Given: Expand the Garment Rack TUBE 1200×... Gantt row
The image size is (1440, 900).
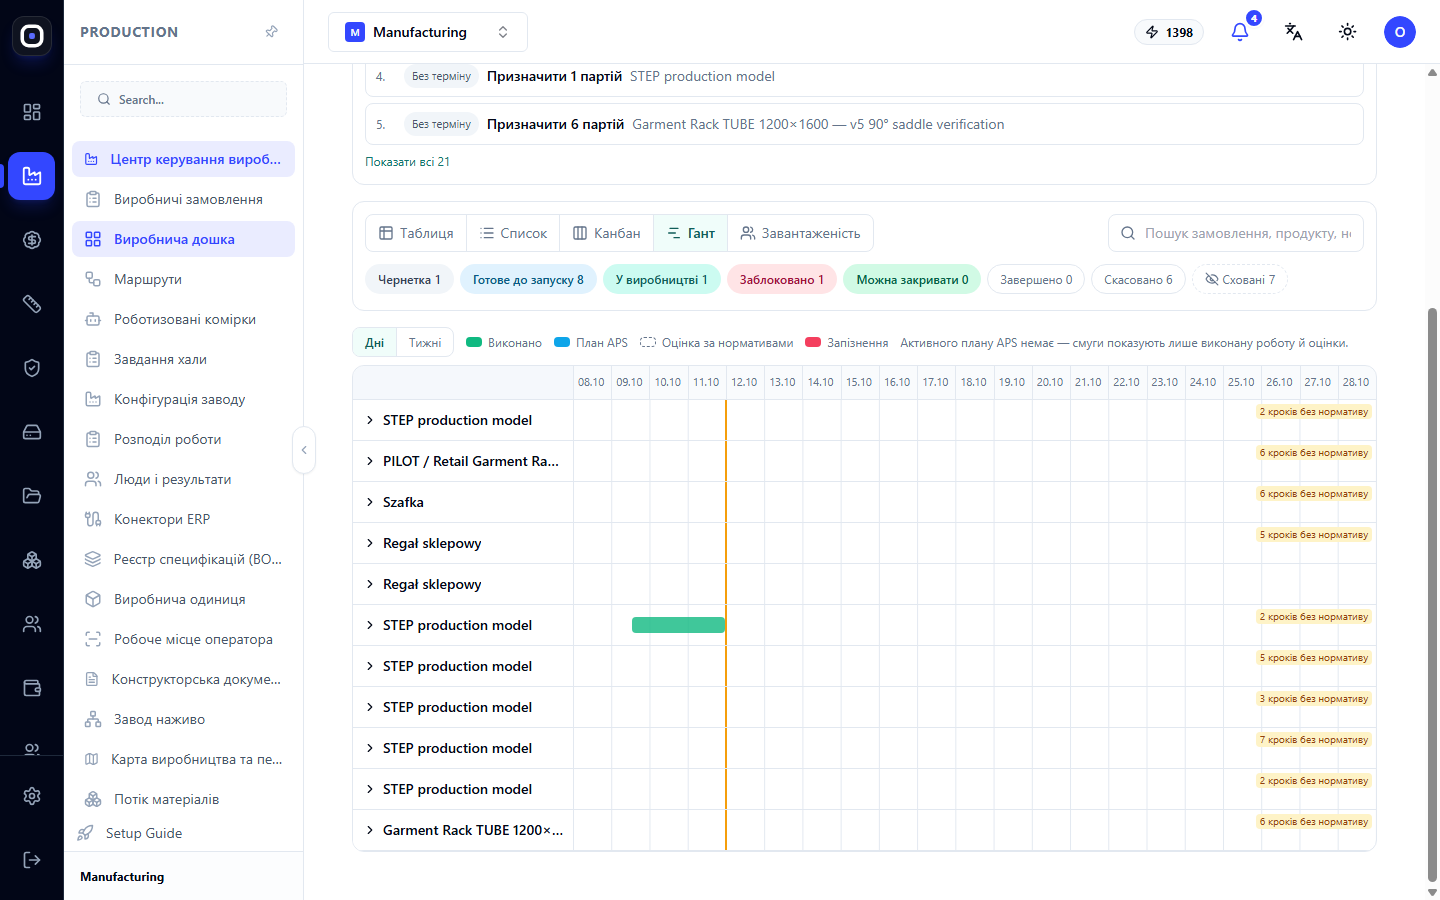Looking at the screenshot, I should [x=370, y=830].
